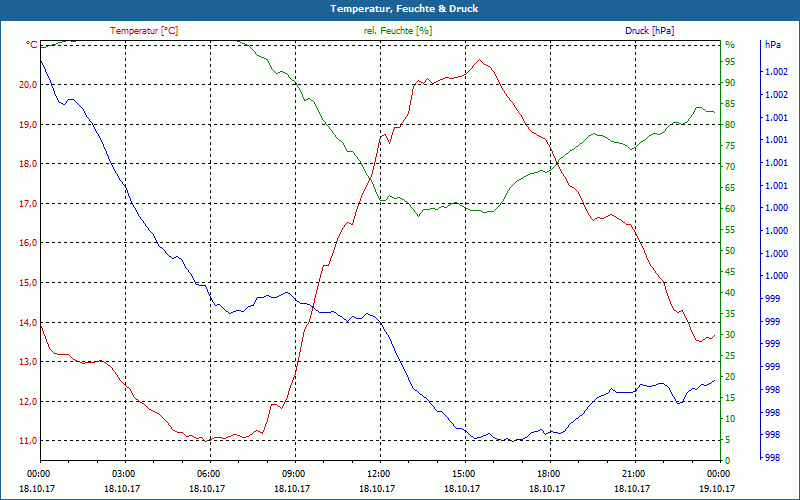Click the '18:00' time axis label

pos(548,473)
